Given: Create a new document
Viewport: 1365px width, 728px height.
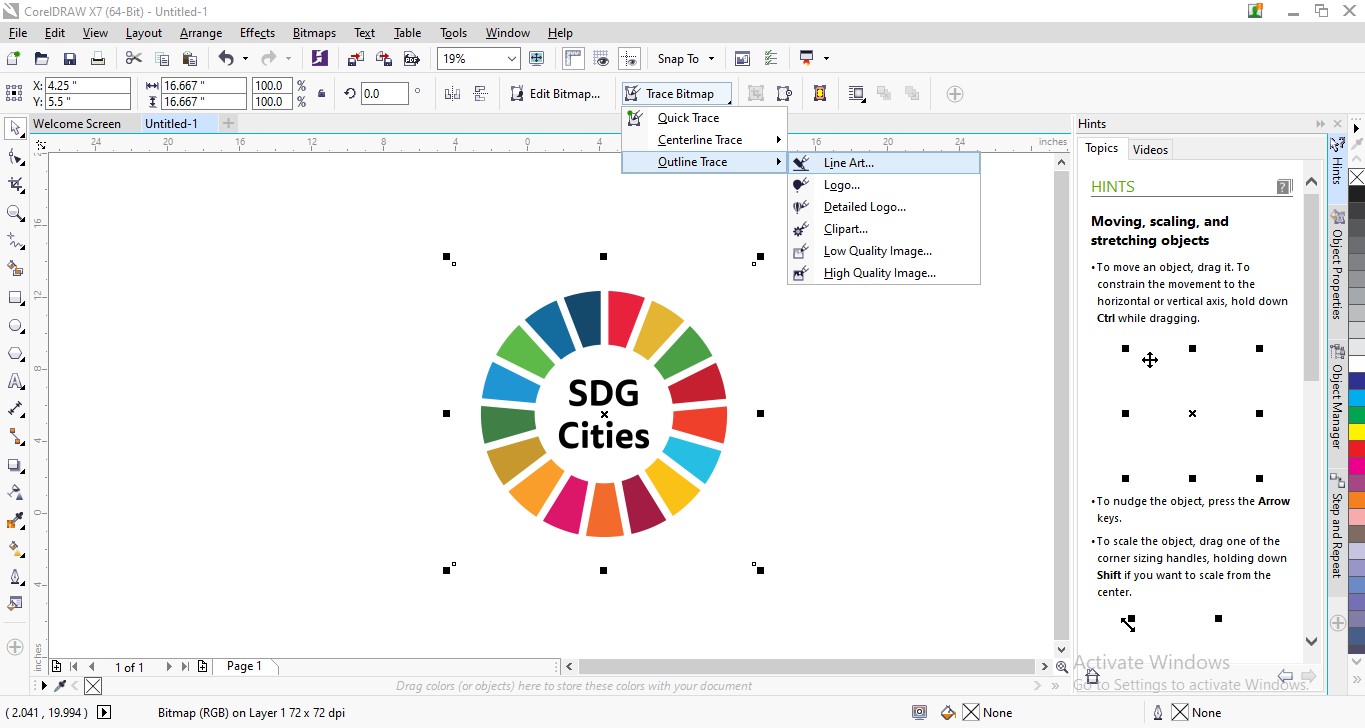Looking at the screenshot, I should 13,59.
